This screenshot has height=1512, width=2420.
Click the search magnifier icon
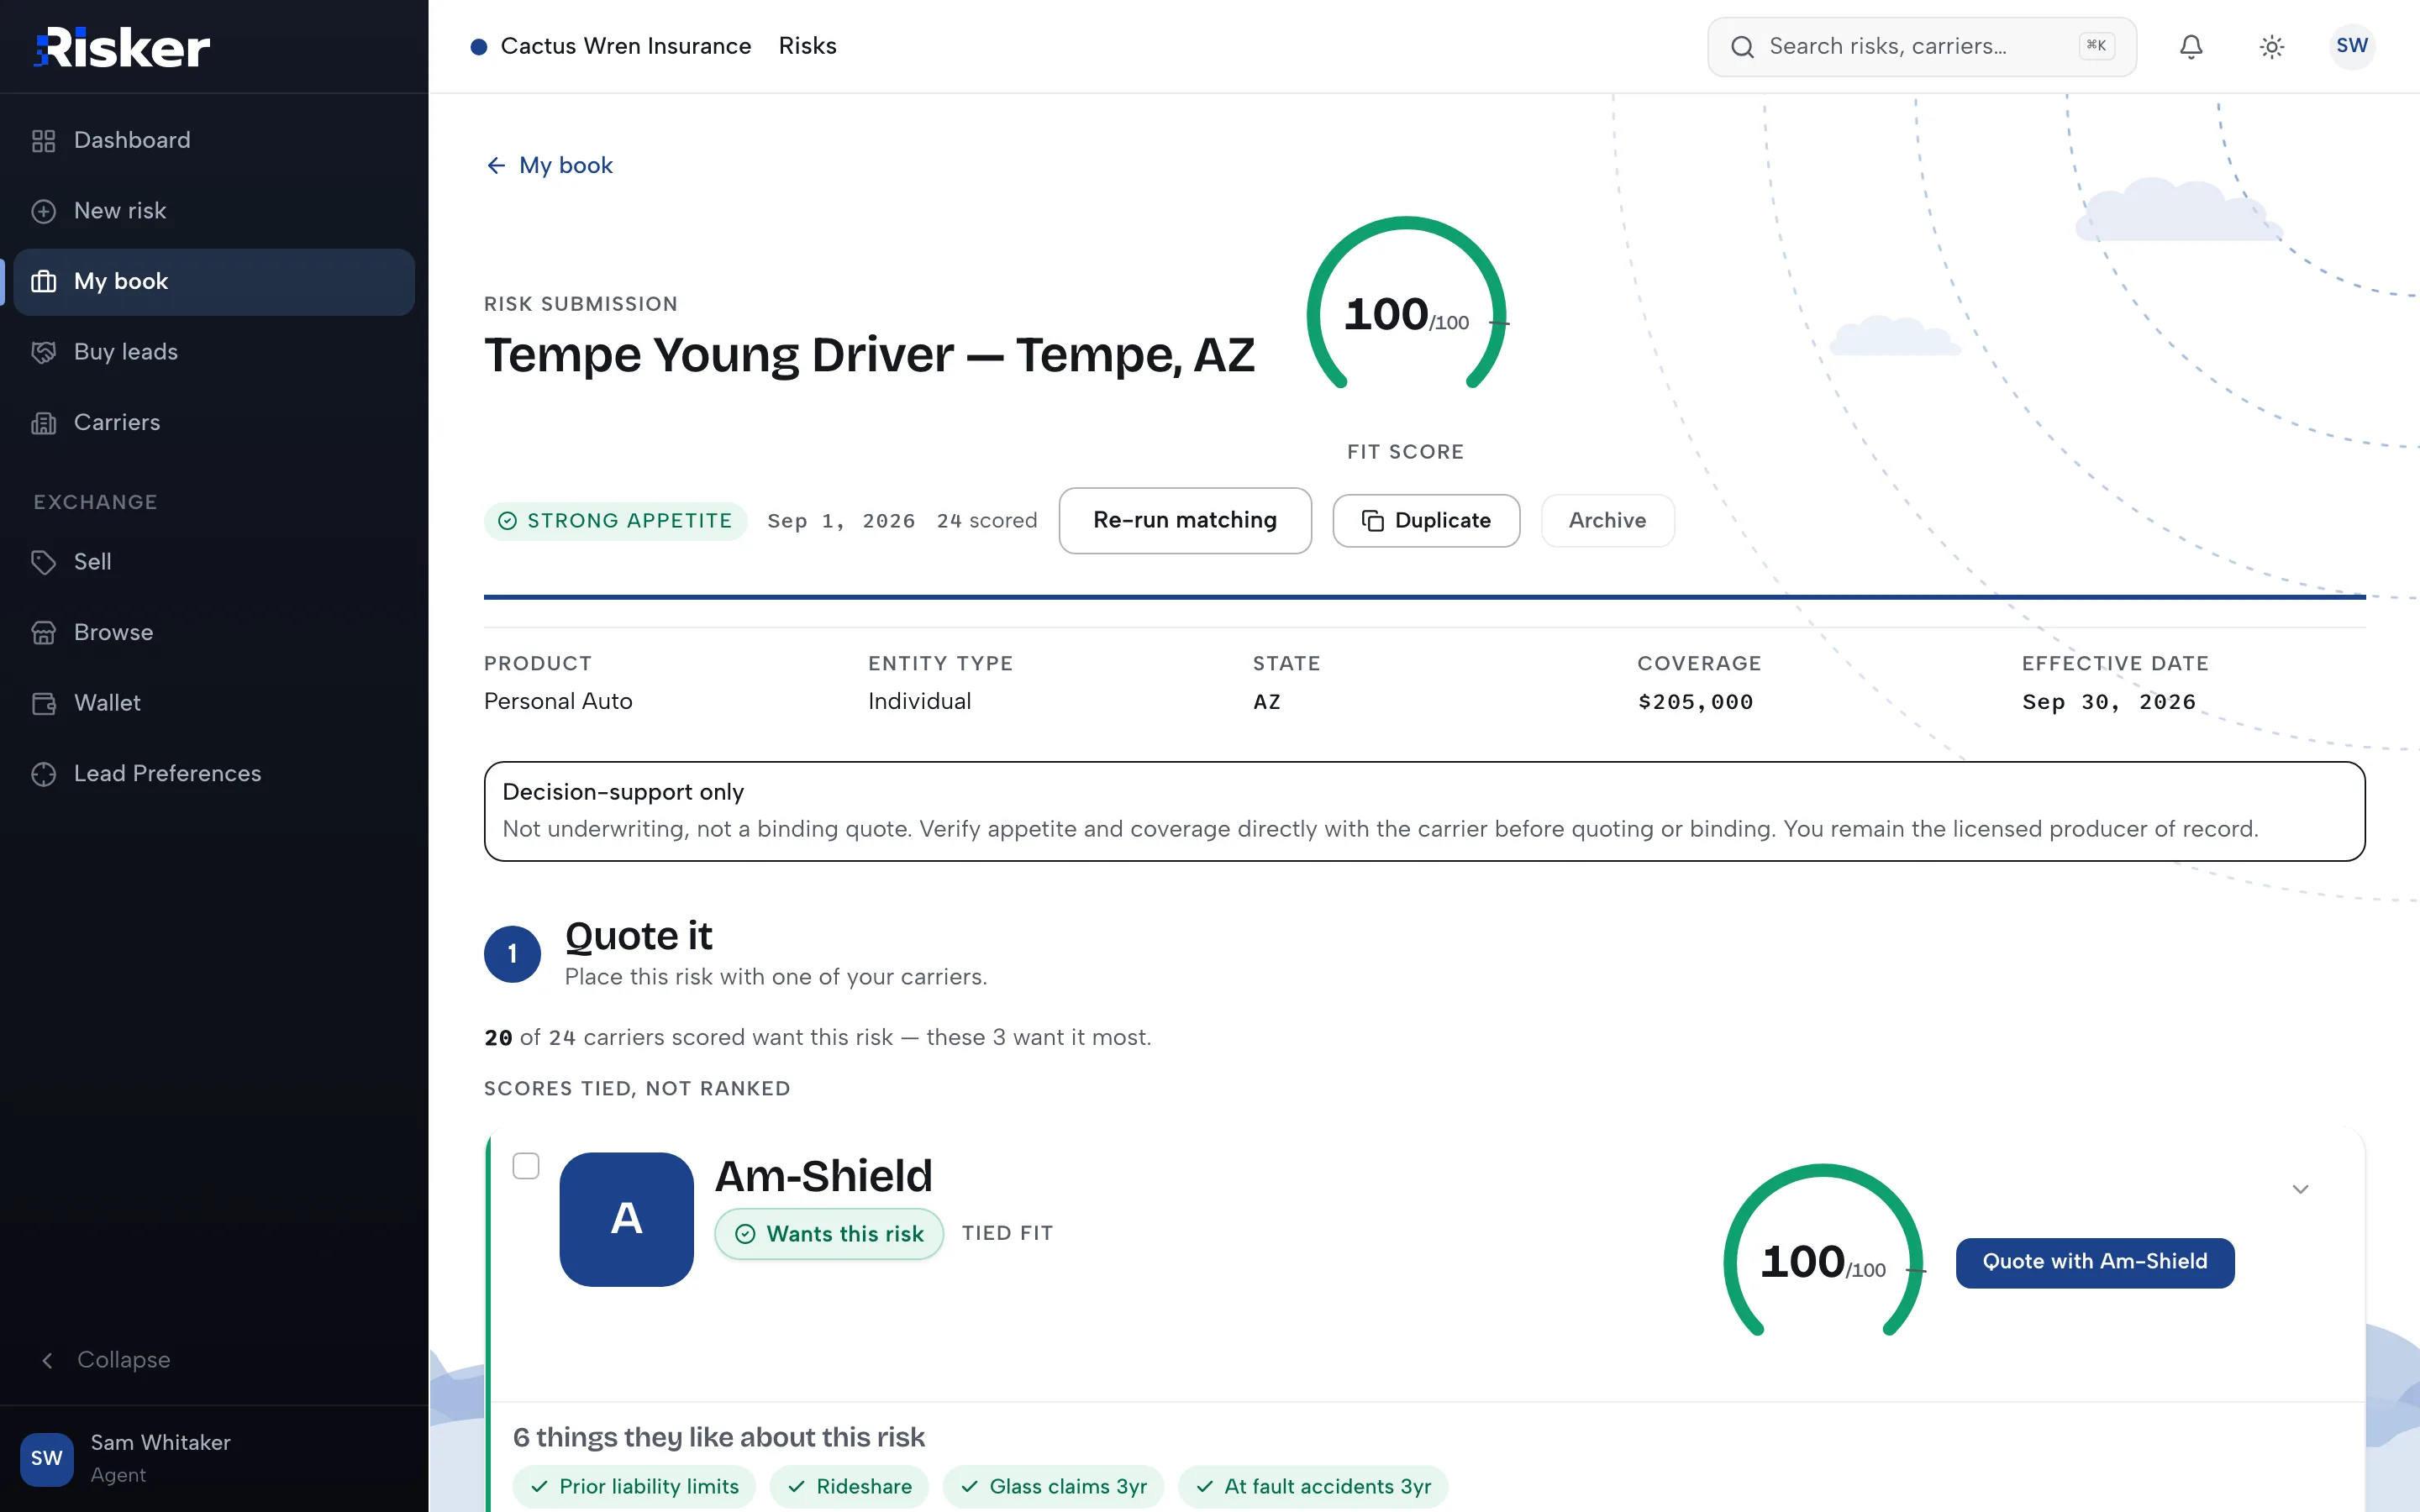point(1743,47)
